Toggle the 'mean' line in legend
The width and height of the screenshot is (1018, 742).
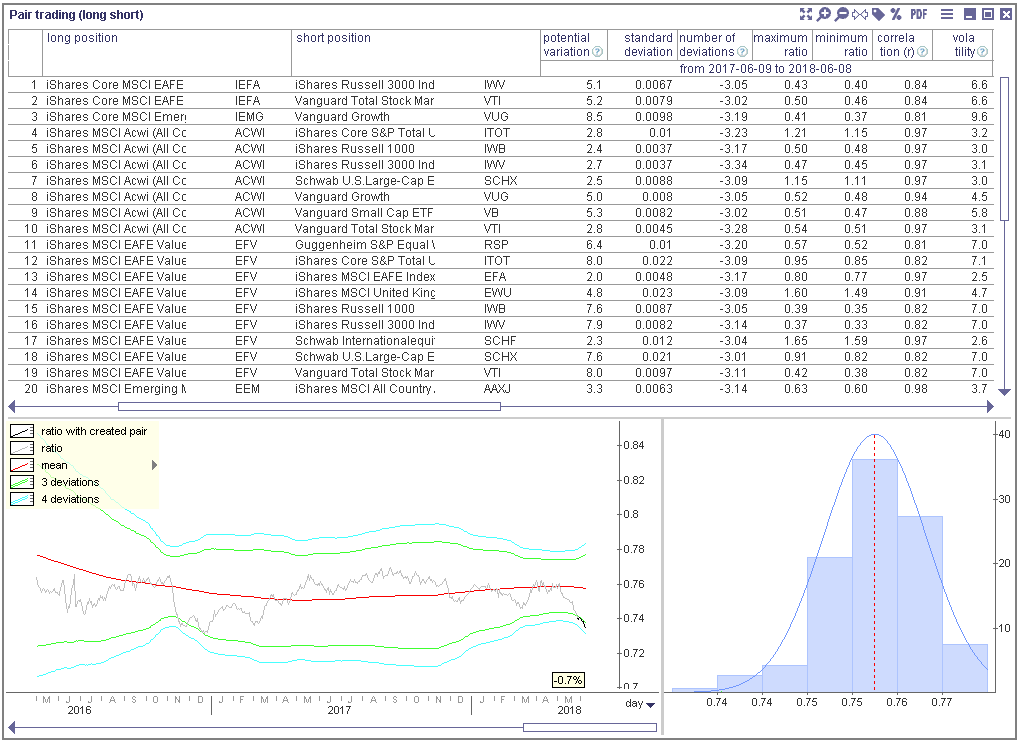[x=39, y=465]
